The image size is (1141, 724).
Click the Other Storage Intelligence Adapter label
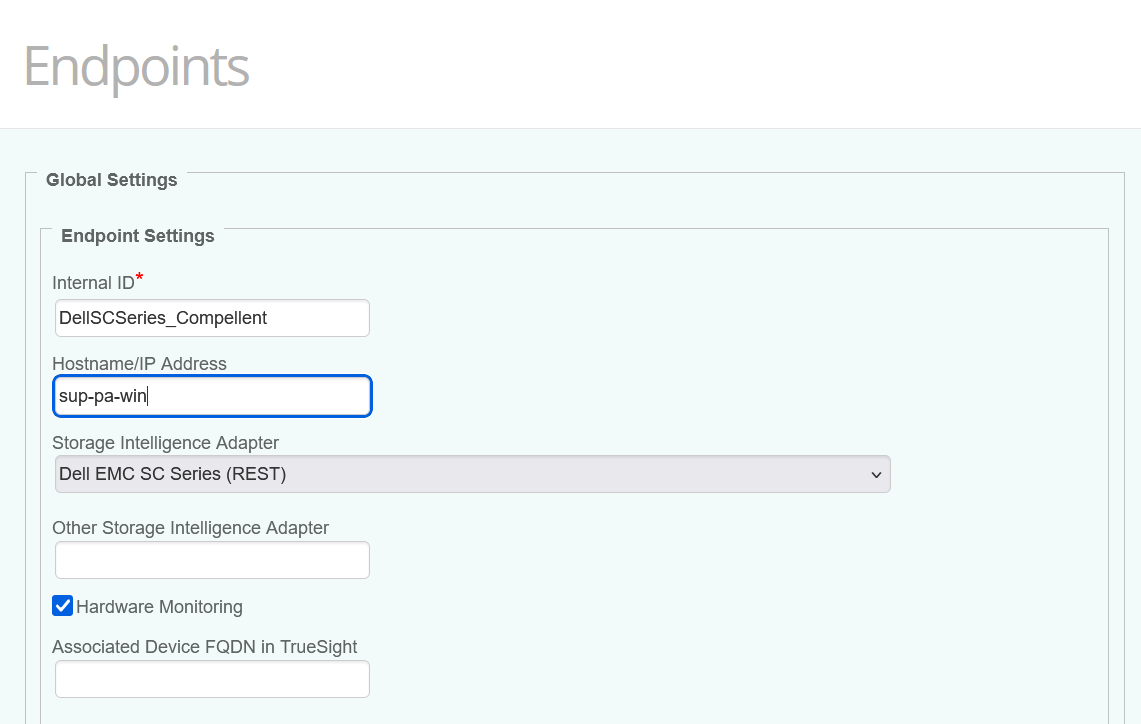[x=190, y=527]
